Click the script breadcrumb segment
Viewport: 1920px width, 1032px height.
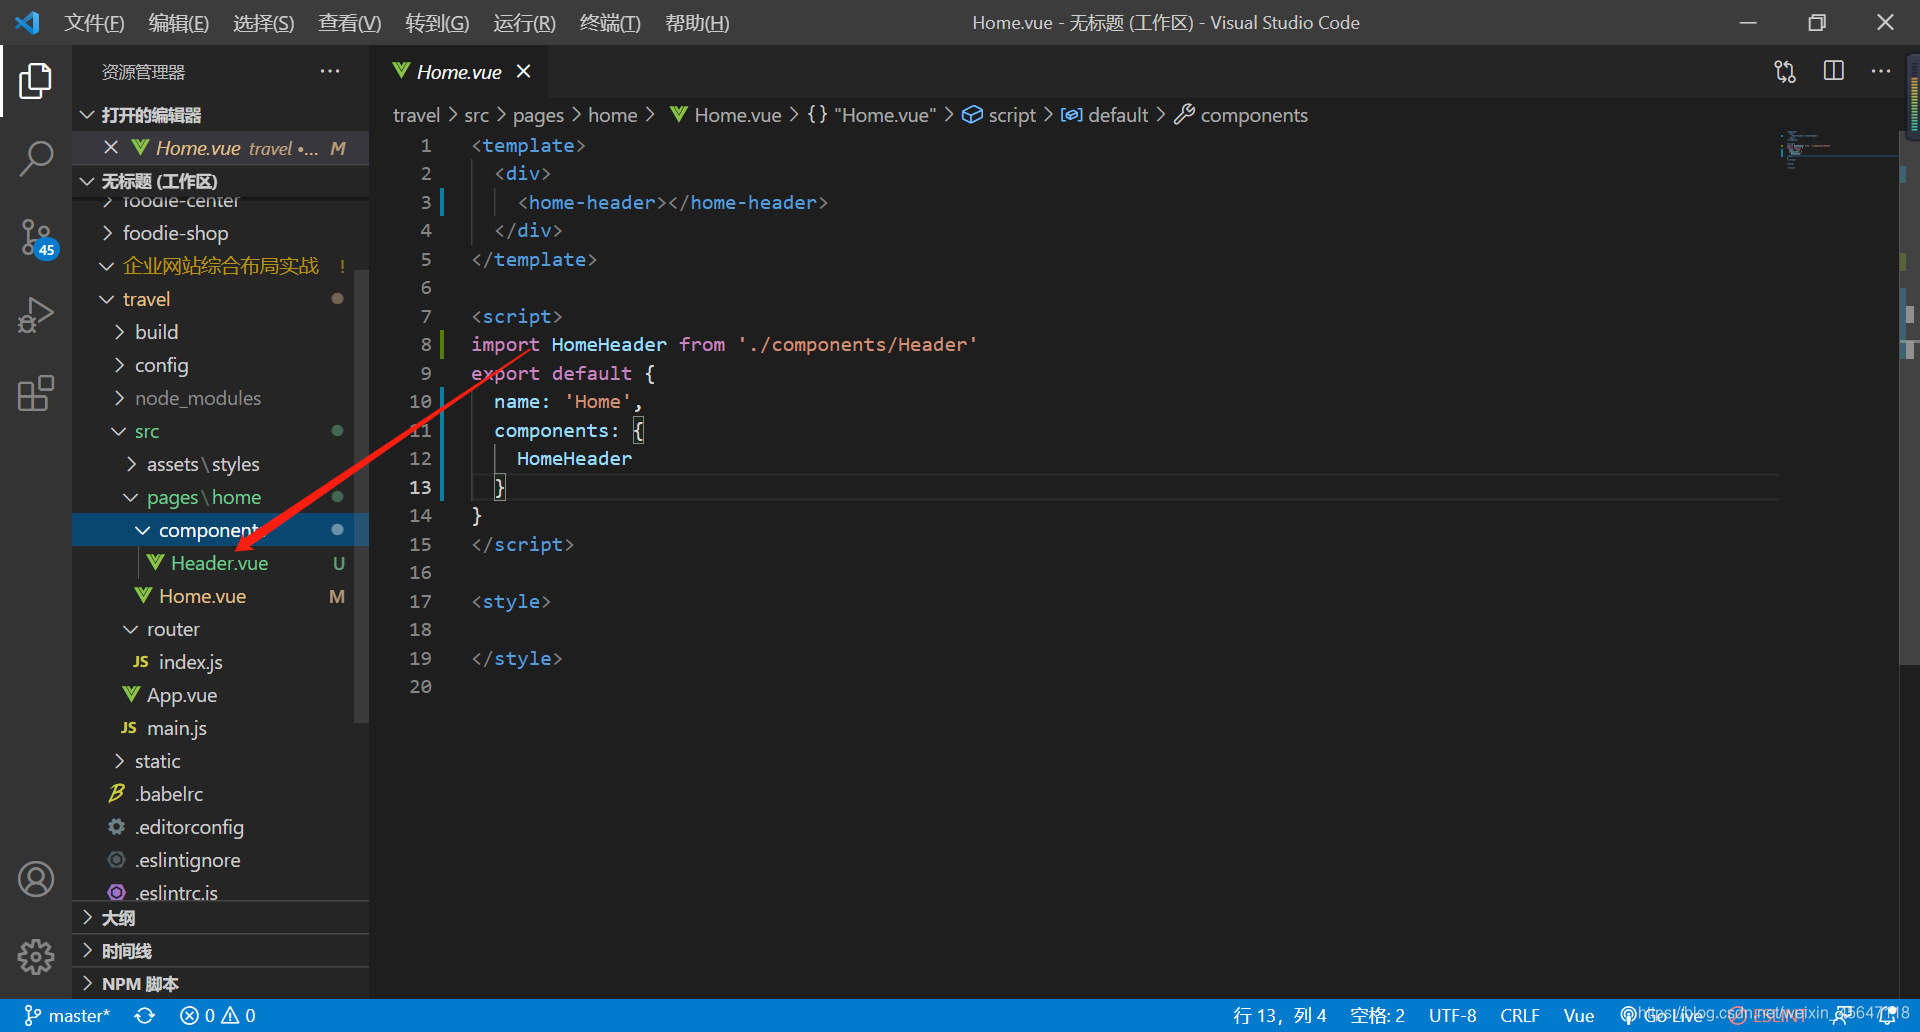pyautogui.click(x=1000, y=115)
